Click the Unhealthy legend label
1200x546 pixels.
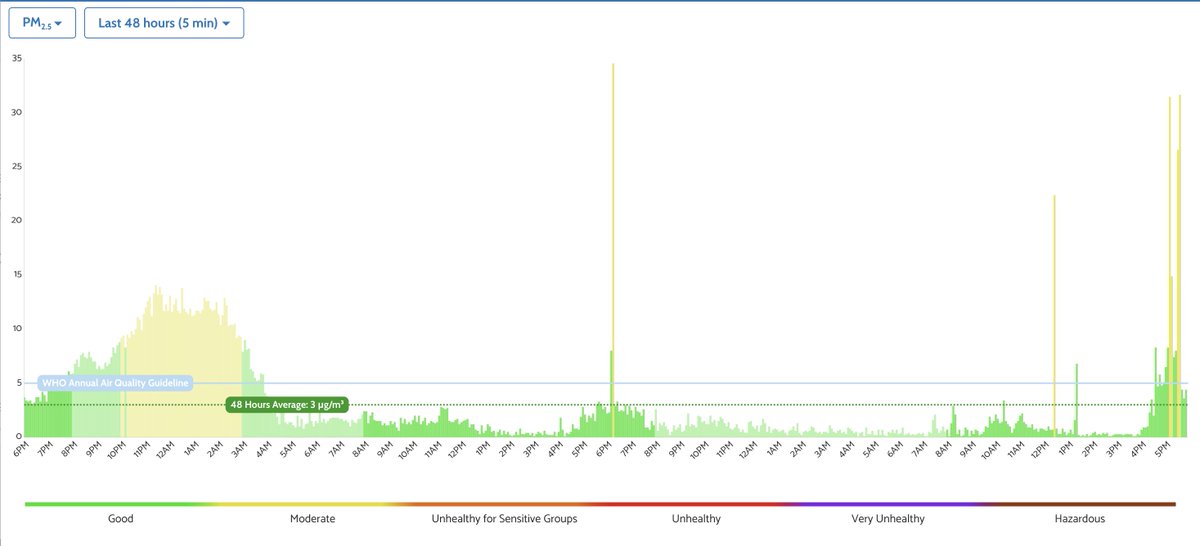click(696, 519)
